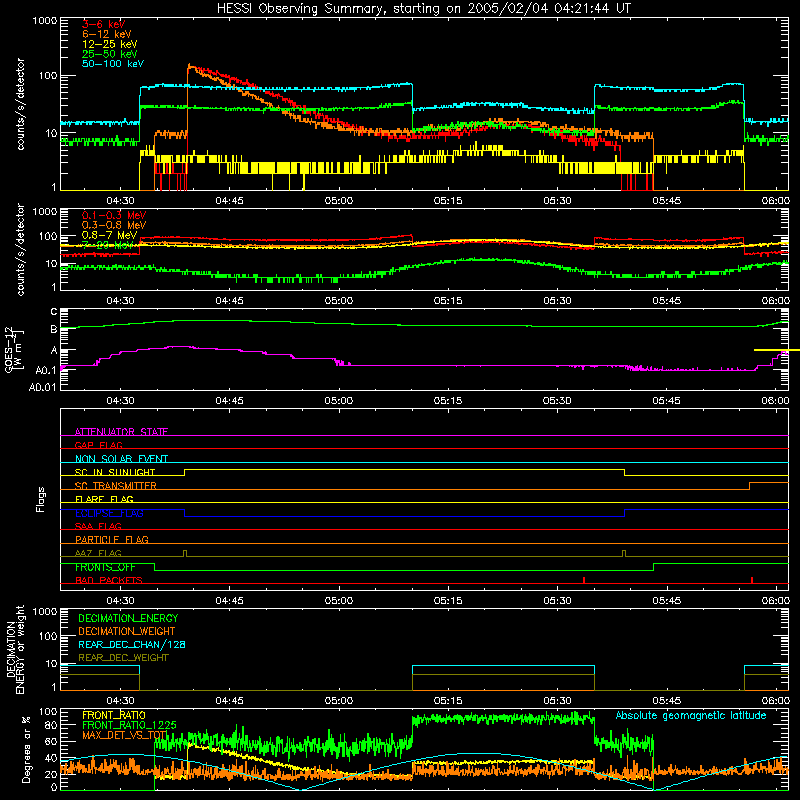Click the 0.3-0.8 MeV legend entry
This screenshot has width=800, height=800.
click(x=114, y=225)
